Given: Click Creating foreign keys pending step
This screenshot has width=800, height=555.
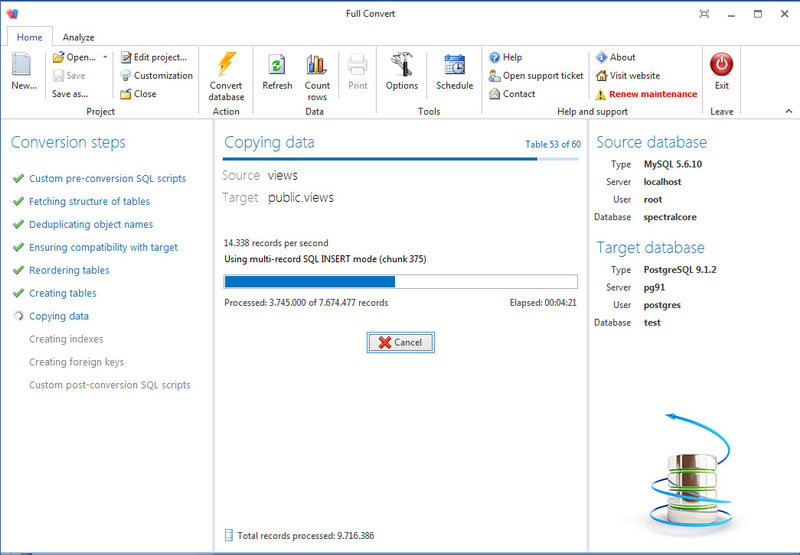Looking at the screenshot, I should click(76, 362).
